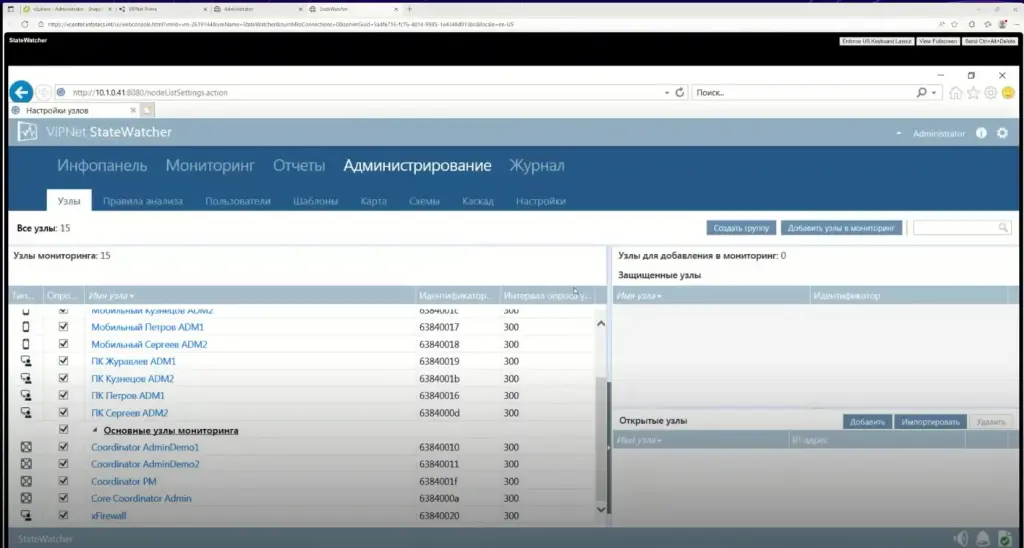Open the info icon next to Administrator
This screenshot has width=1024, height=548.
[x=981, y=133]
